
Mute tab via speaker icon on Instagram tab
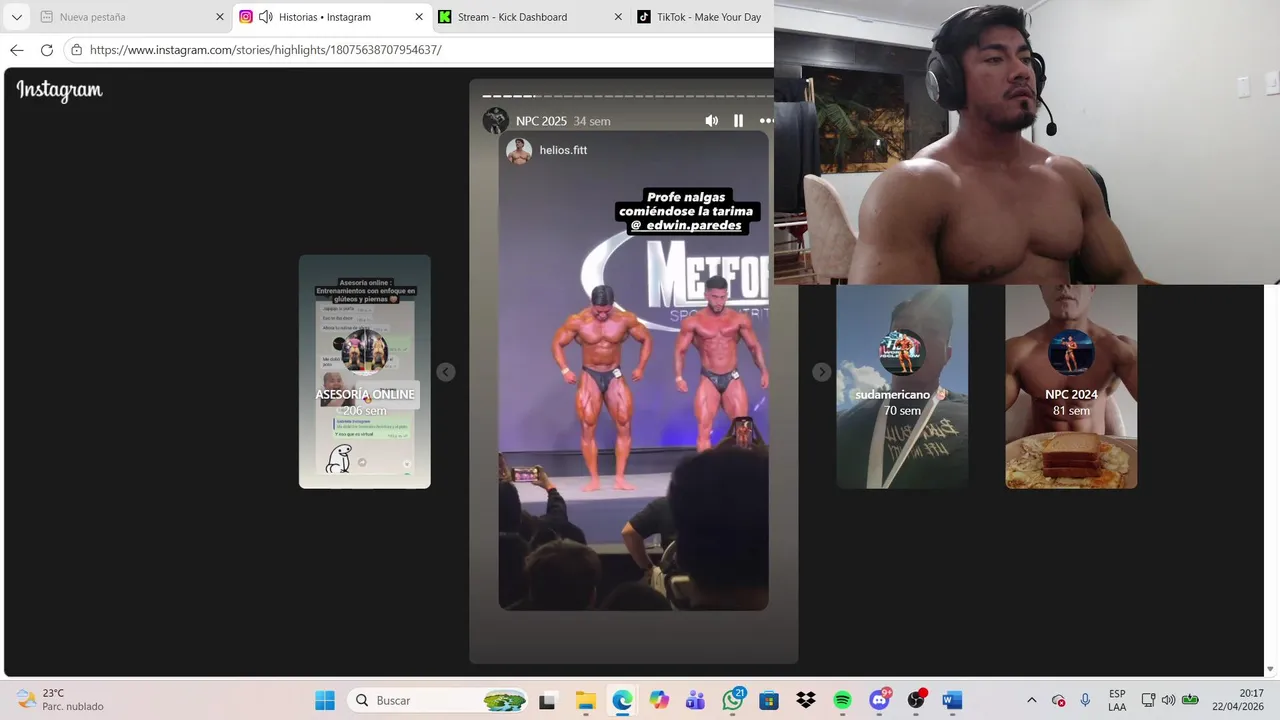click(x=265, y=17)
